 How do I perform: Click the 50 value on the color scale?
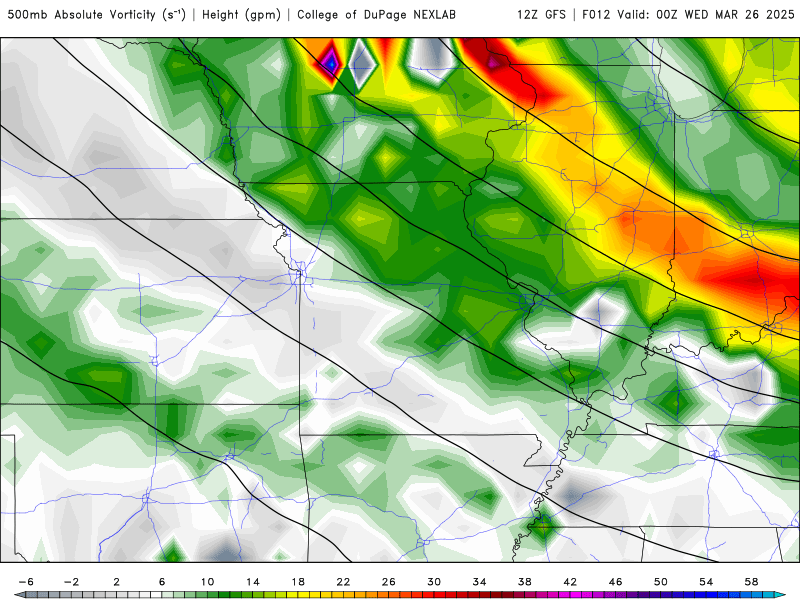(x=661, y=582)
